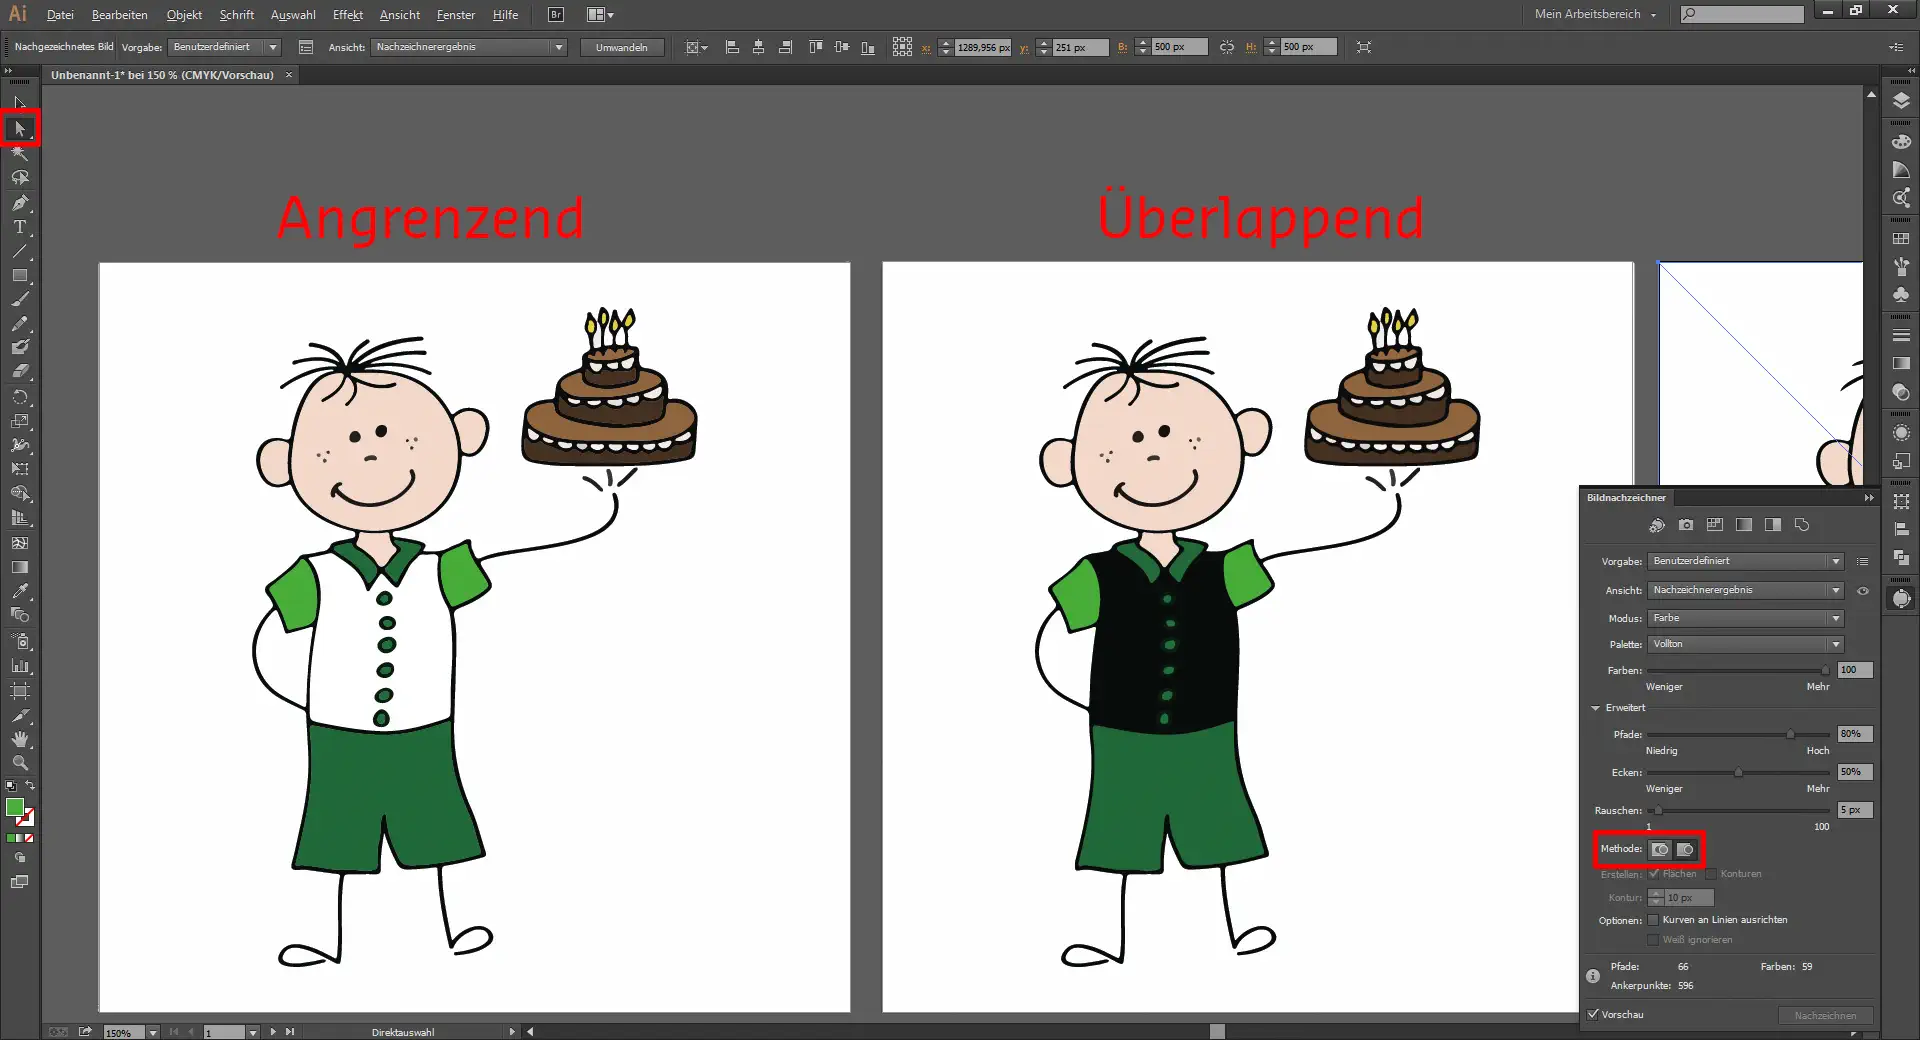The height and width of the screenshot is (1040, 1920).
Task: Click the preset menu list icon beside Vorgabe
Action: pos(1862,561)
